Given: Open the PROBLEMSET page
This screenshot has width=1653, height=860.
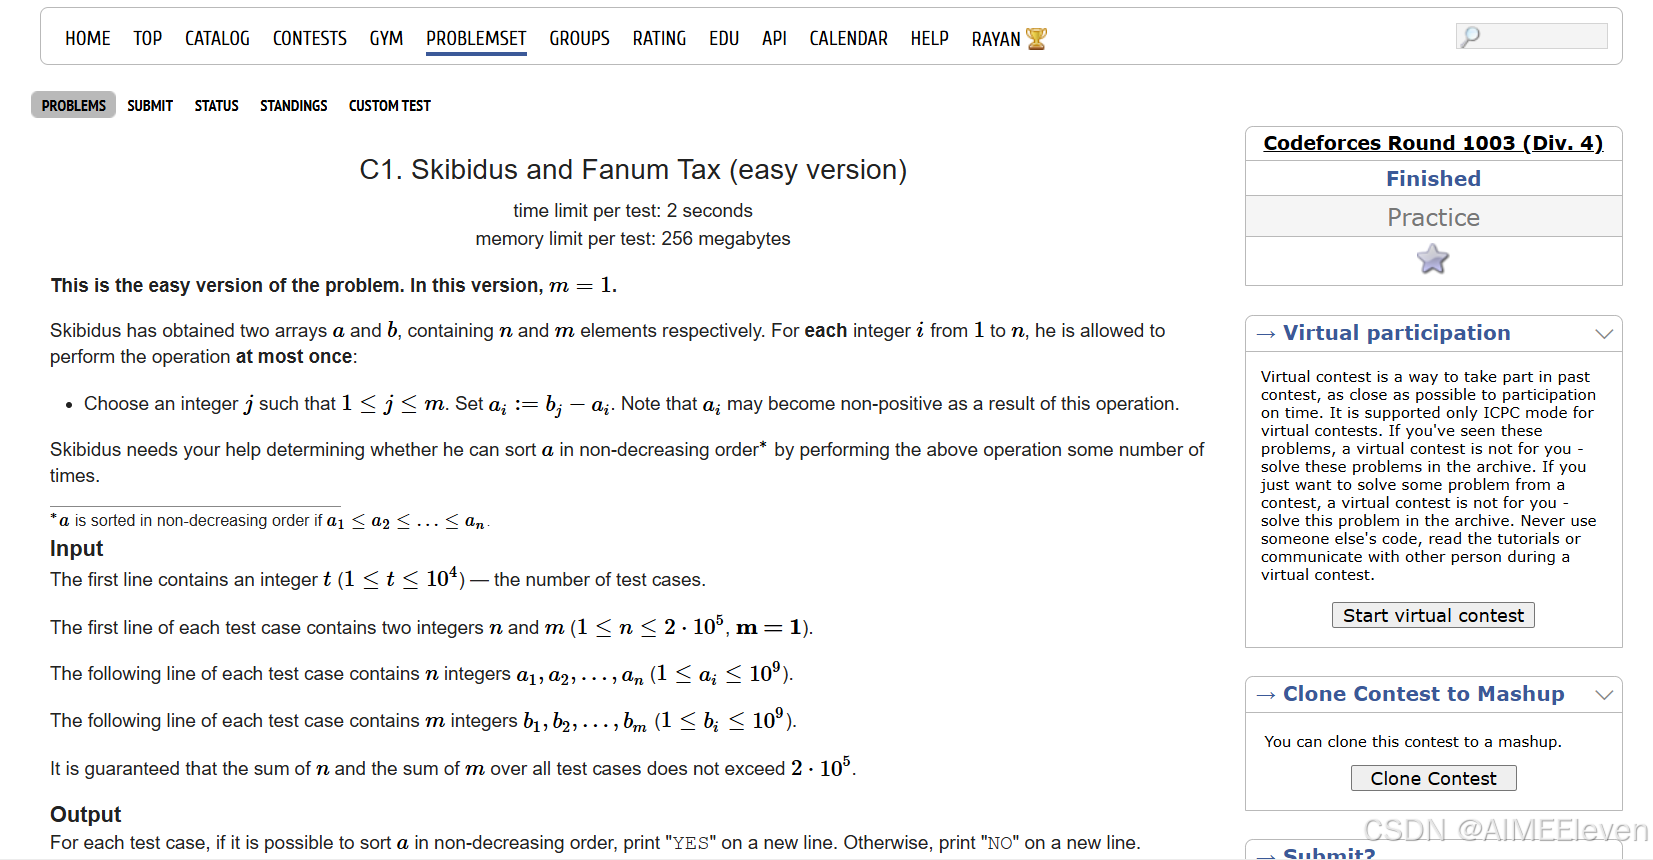Looking at the screenshot, I should click(x=476, y=39).
